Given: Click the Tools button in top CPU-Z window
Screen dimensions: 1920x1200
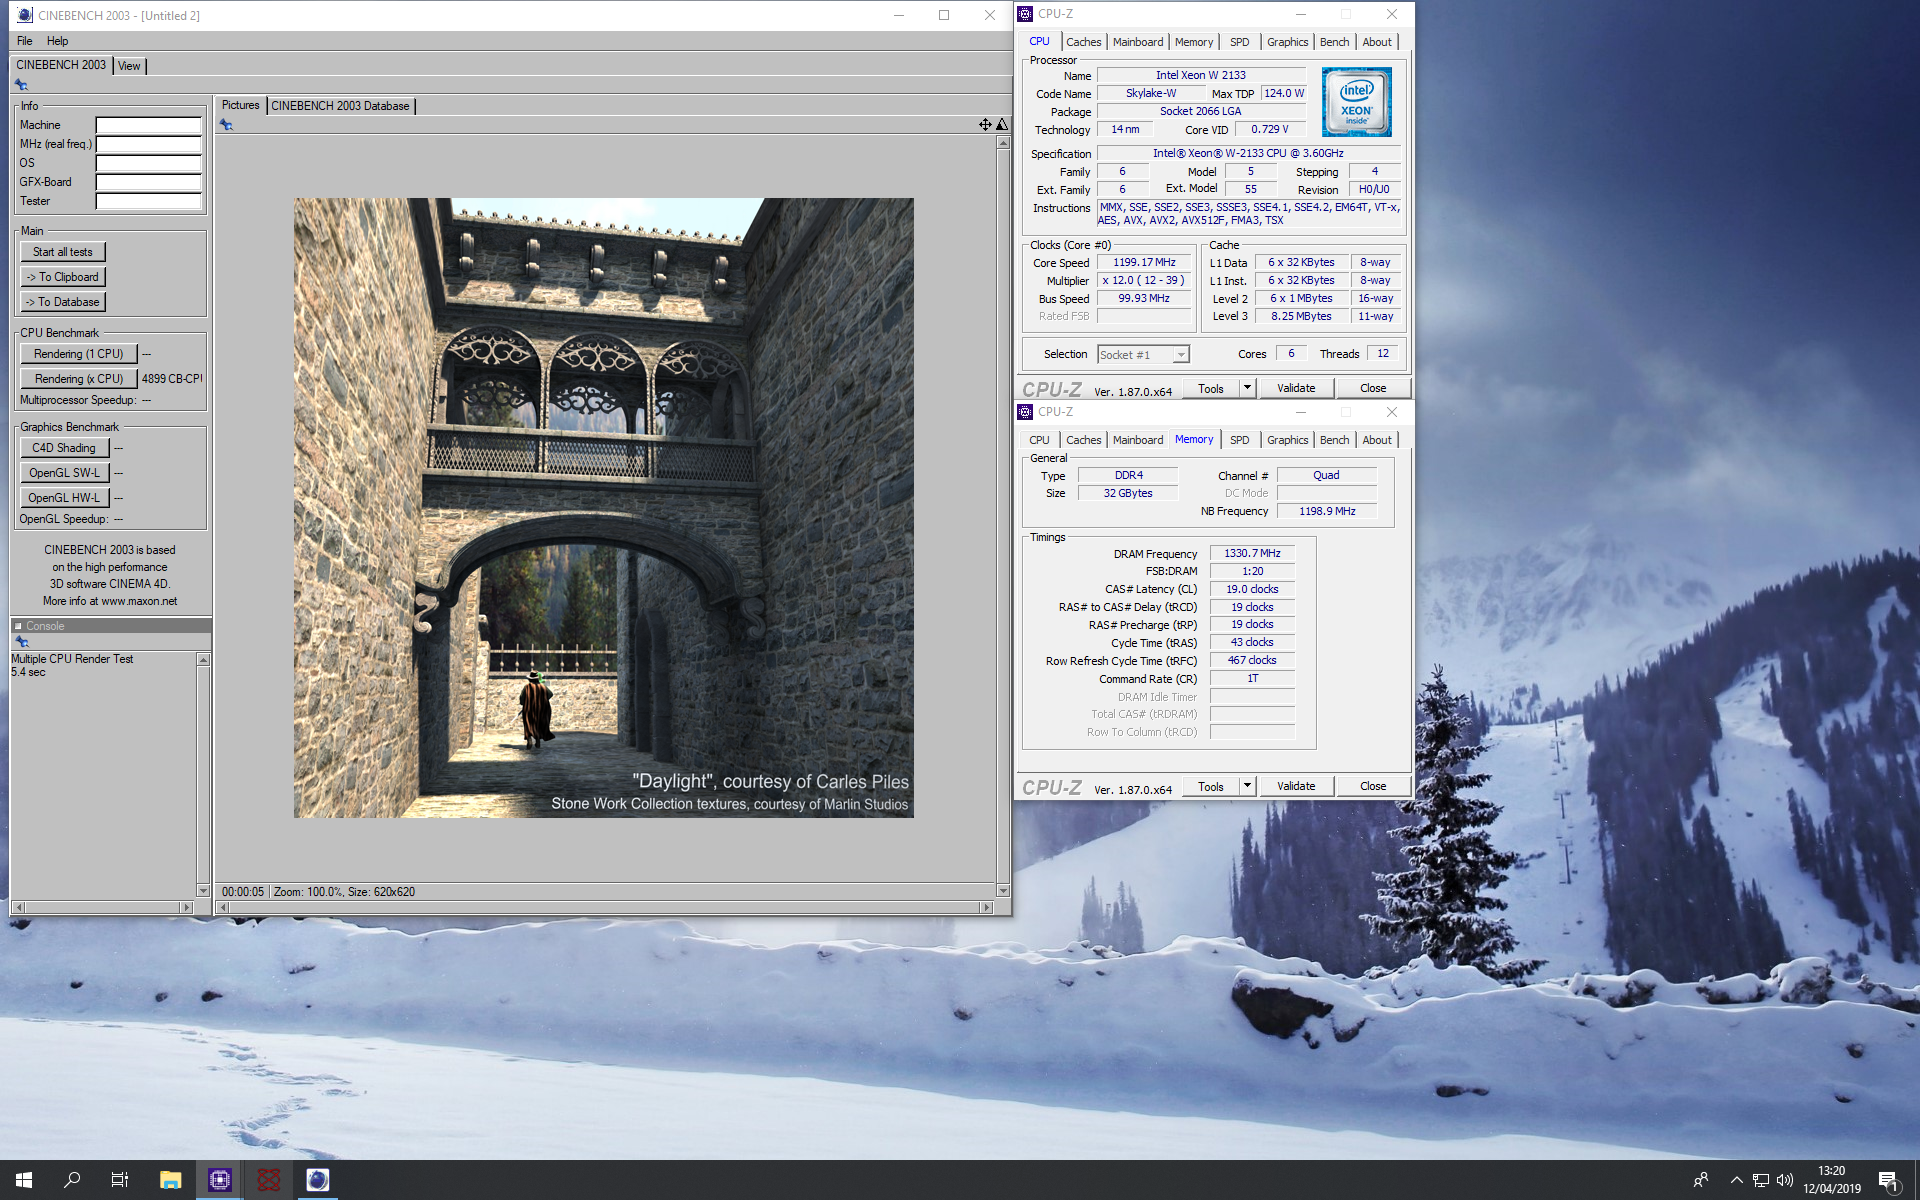Looking at the screenshot, I should tap(1211, 388).
